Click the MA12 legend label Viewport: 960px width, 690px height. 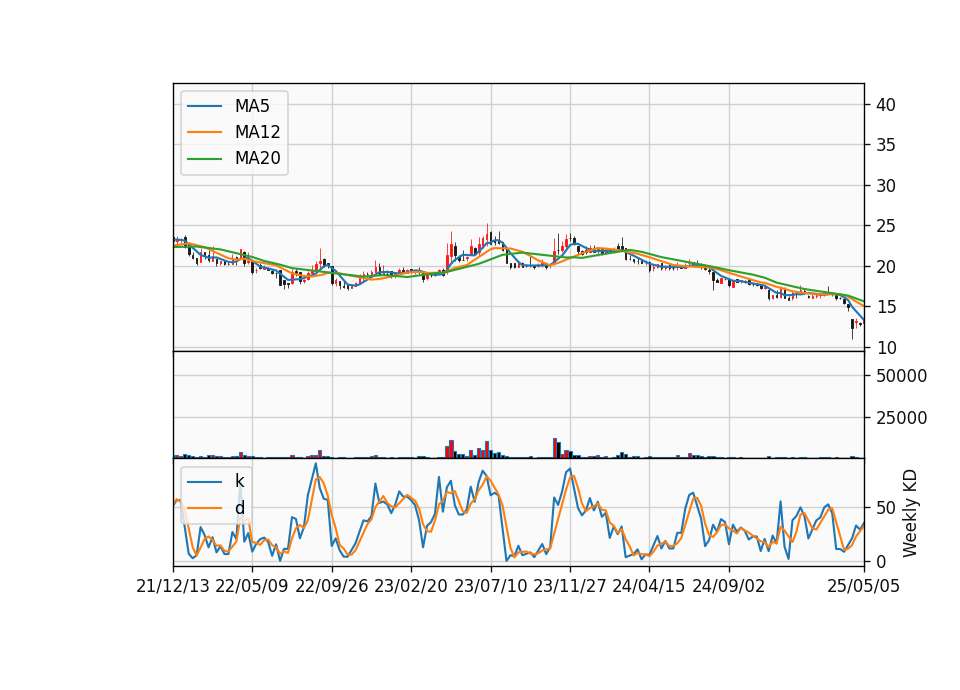click(x=257, y=132)
